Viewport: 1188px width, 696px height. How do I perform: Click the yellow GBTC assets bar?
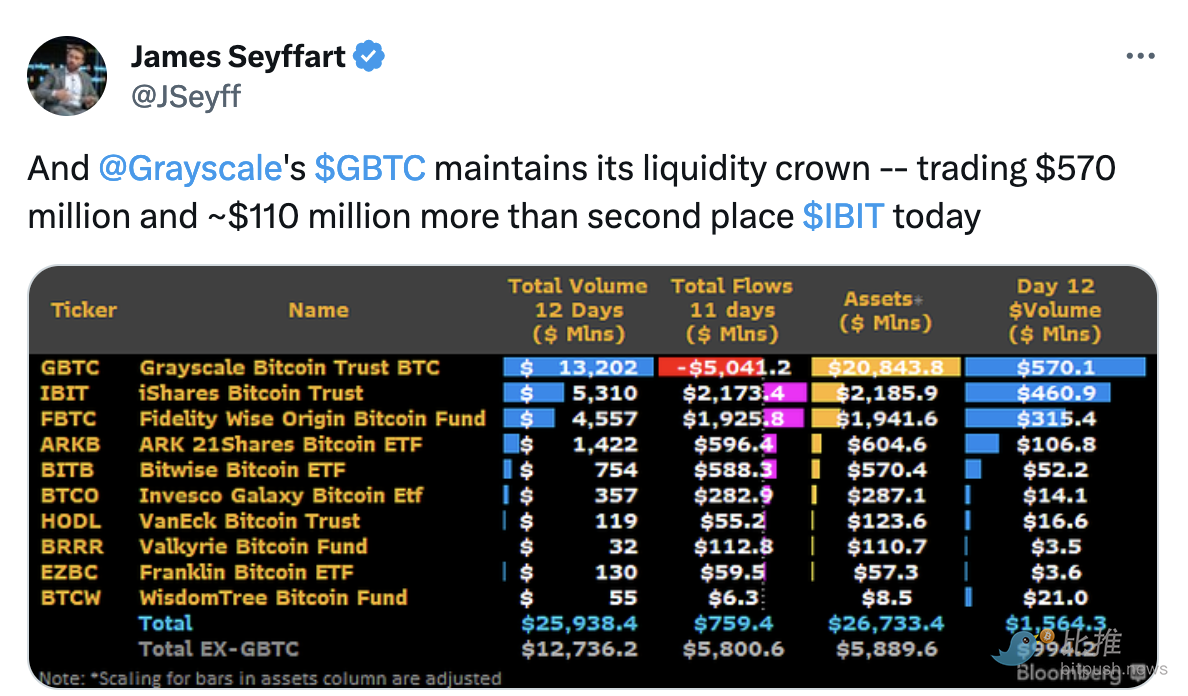point(886,366)
